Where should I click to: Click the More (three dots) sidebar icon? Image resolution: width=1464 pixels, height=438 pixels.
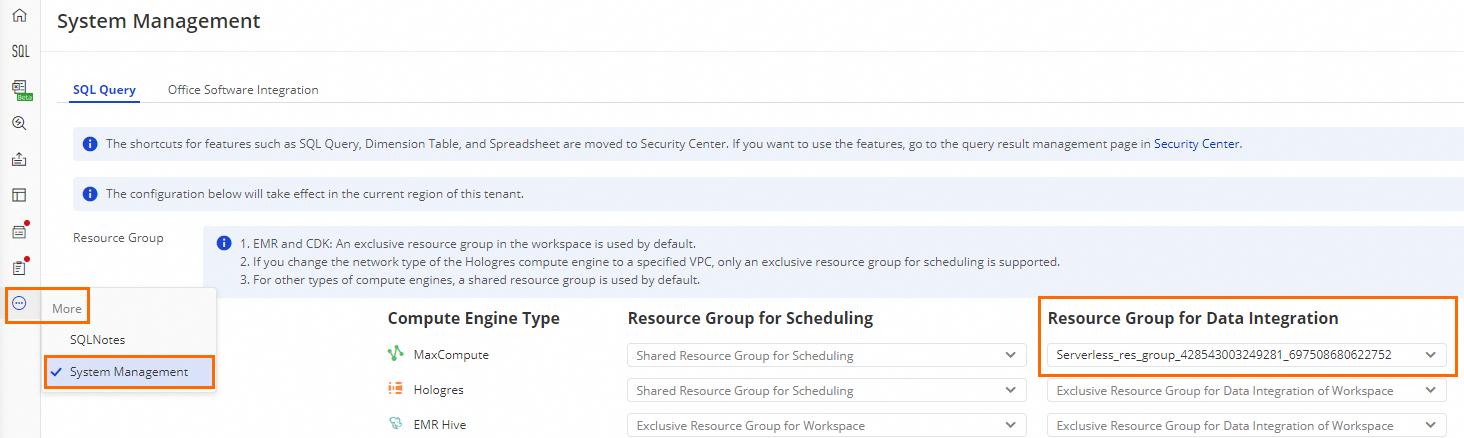click(x=19, y=304)
